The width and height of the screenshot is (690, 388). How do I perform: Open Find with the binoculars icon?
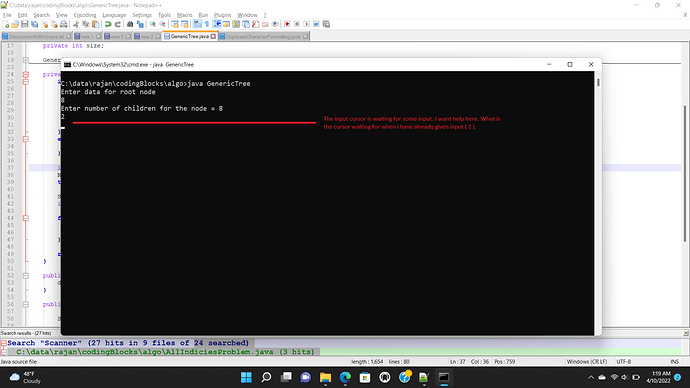coord(130,24)
